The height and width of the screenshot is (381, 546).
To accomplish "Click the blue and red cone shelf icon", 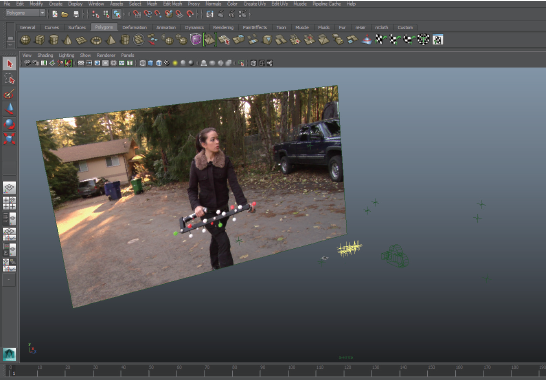I will [x=366, y=40].
